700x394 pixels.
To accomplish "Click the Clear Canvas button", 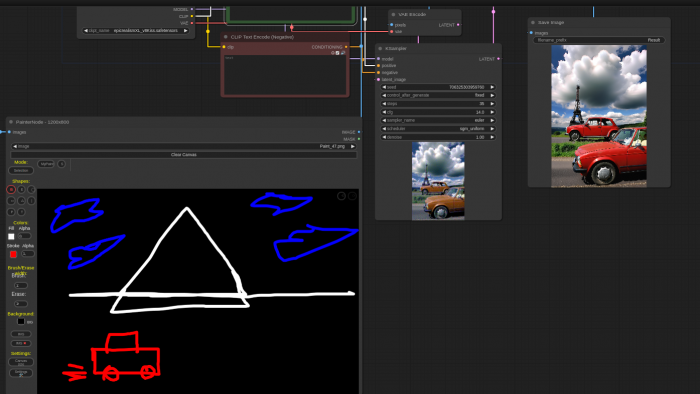I will (x=183, y=155).
